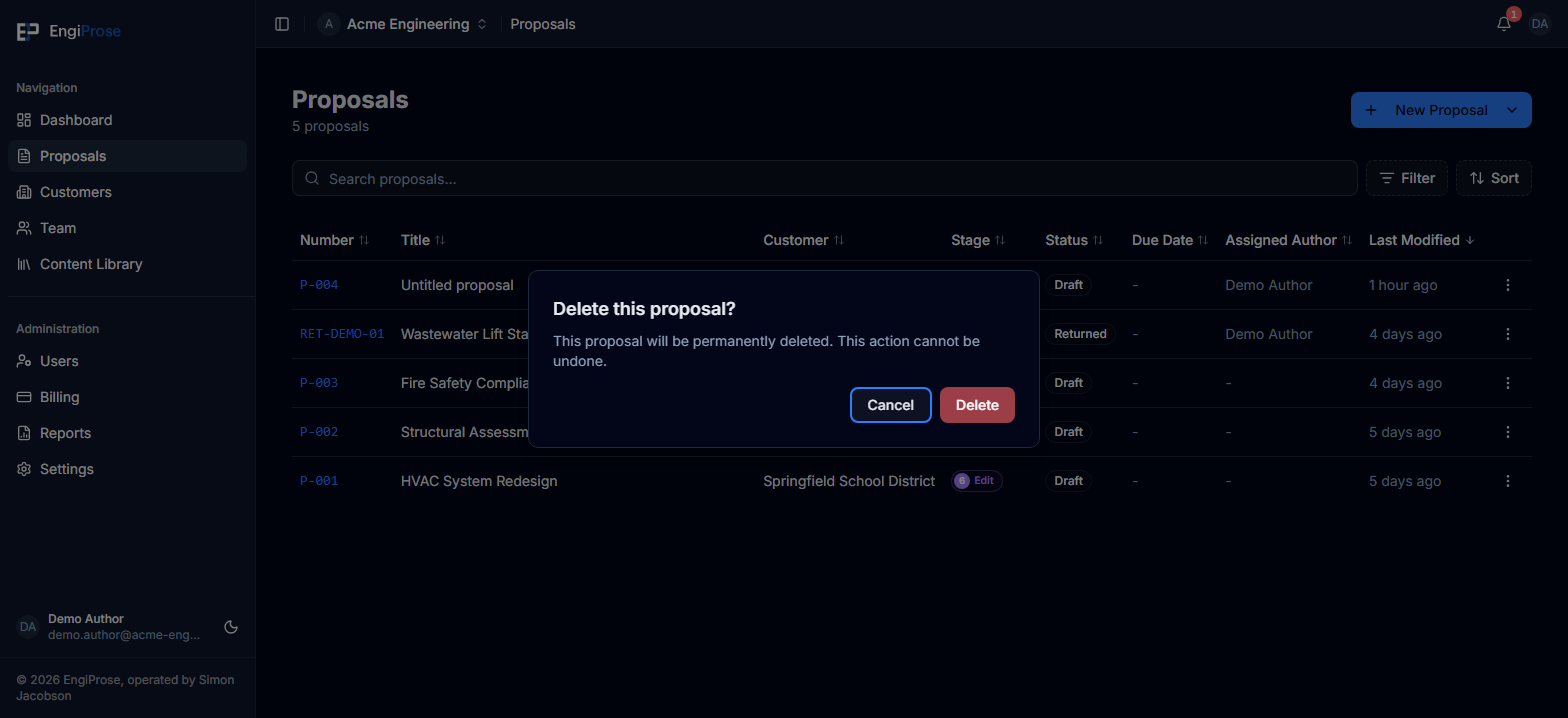Open proposal link P-002
The height and width of the screenshot is (718, 1568).
coord(319,432)
